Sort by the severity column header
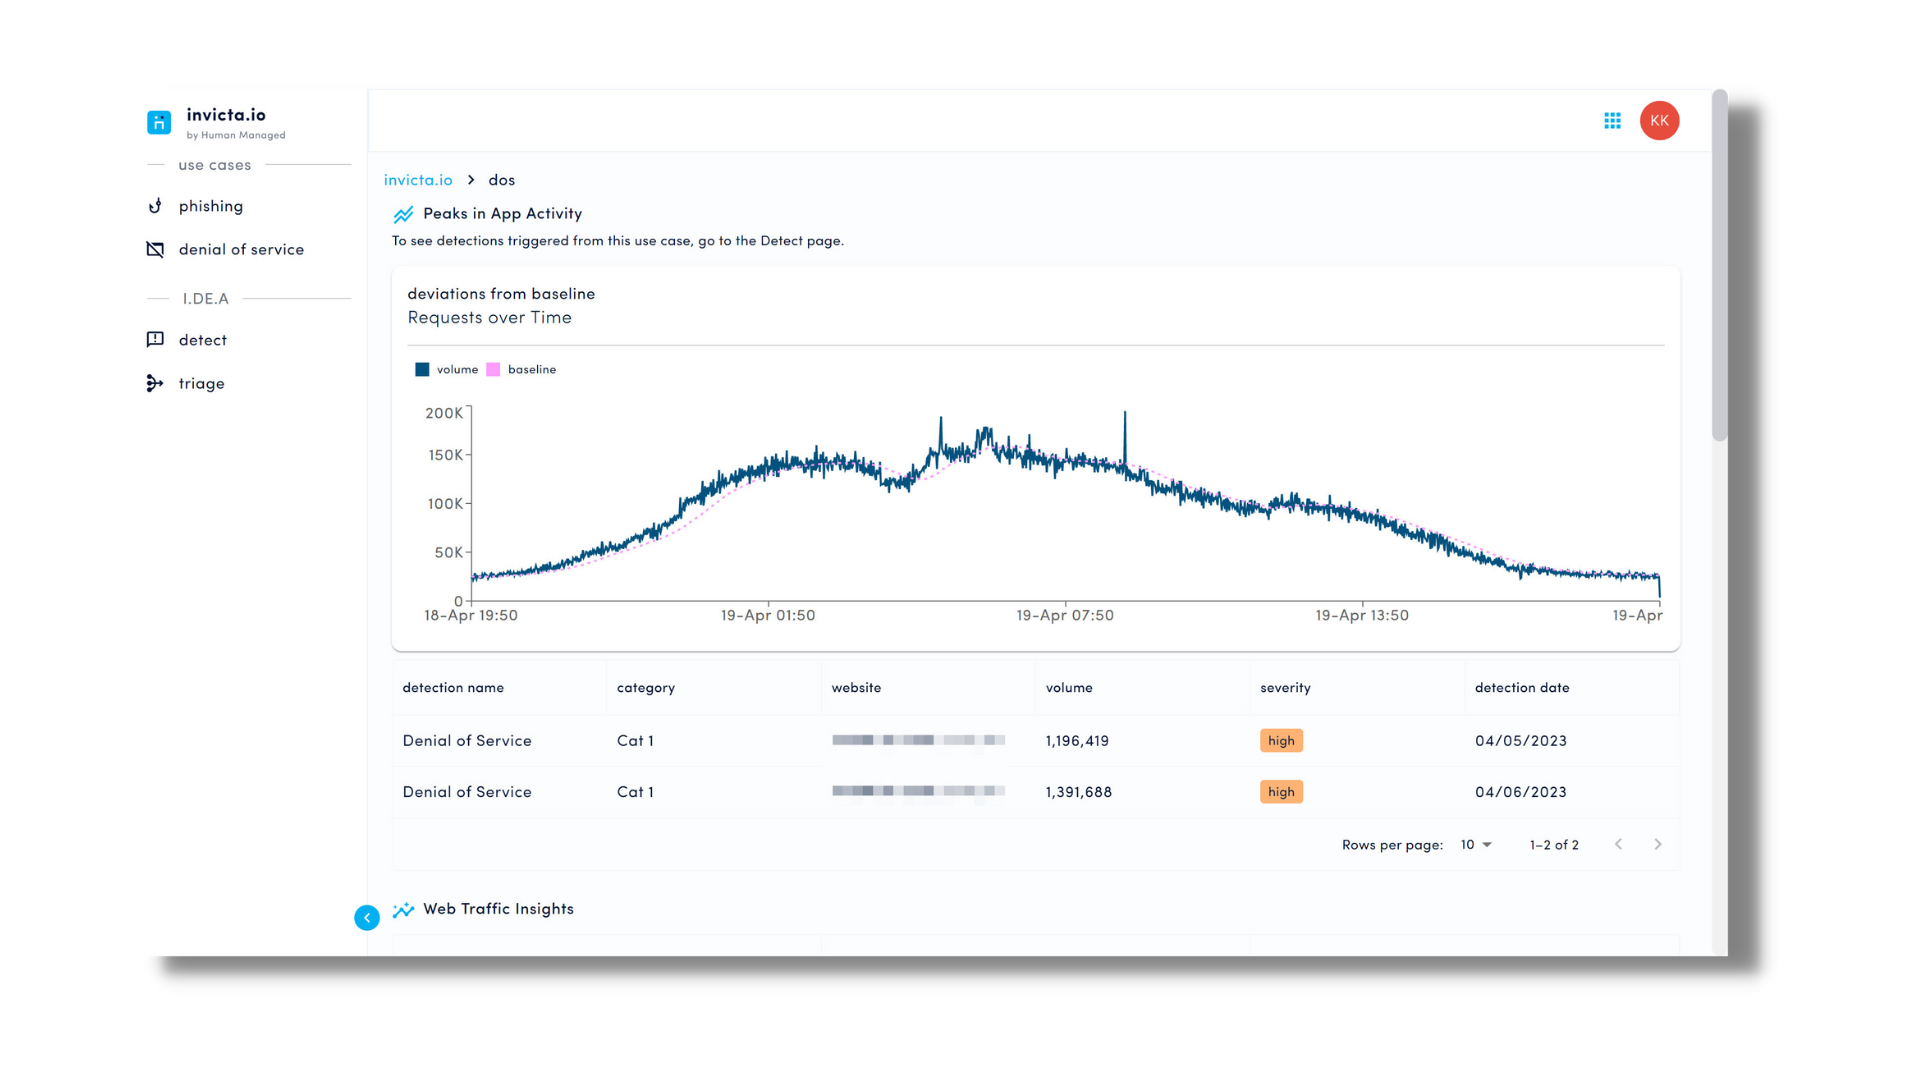The image size is (1920, 1080). pos(1285,688)
